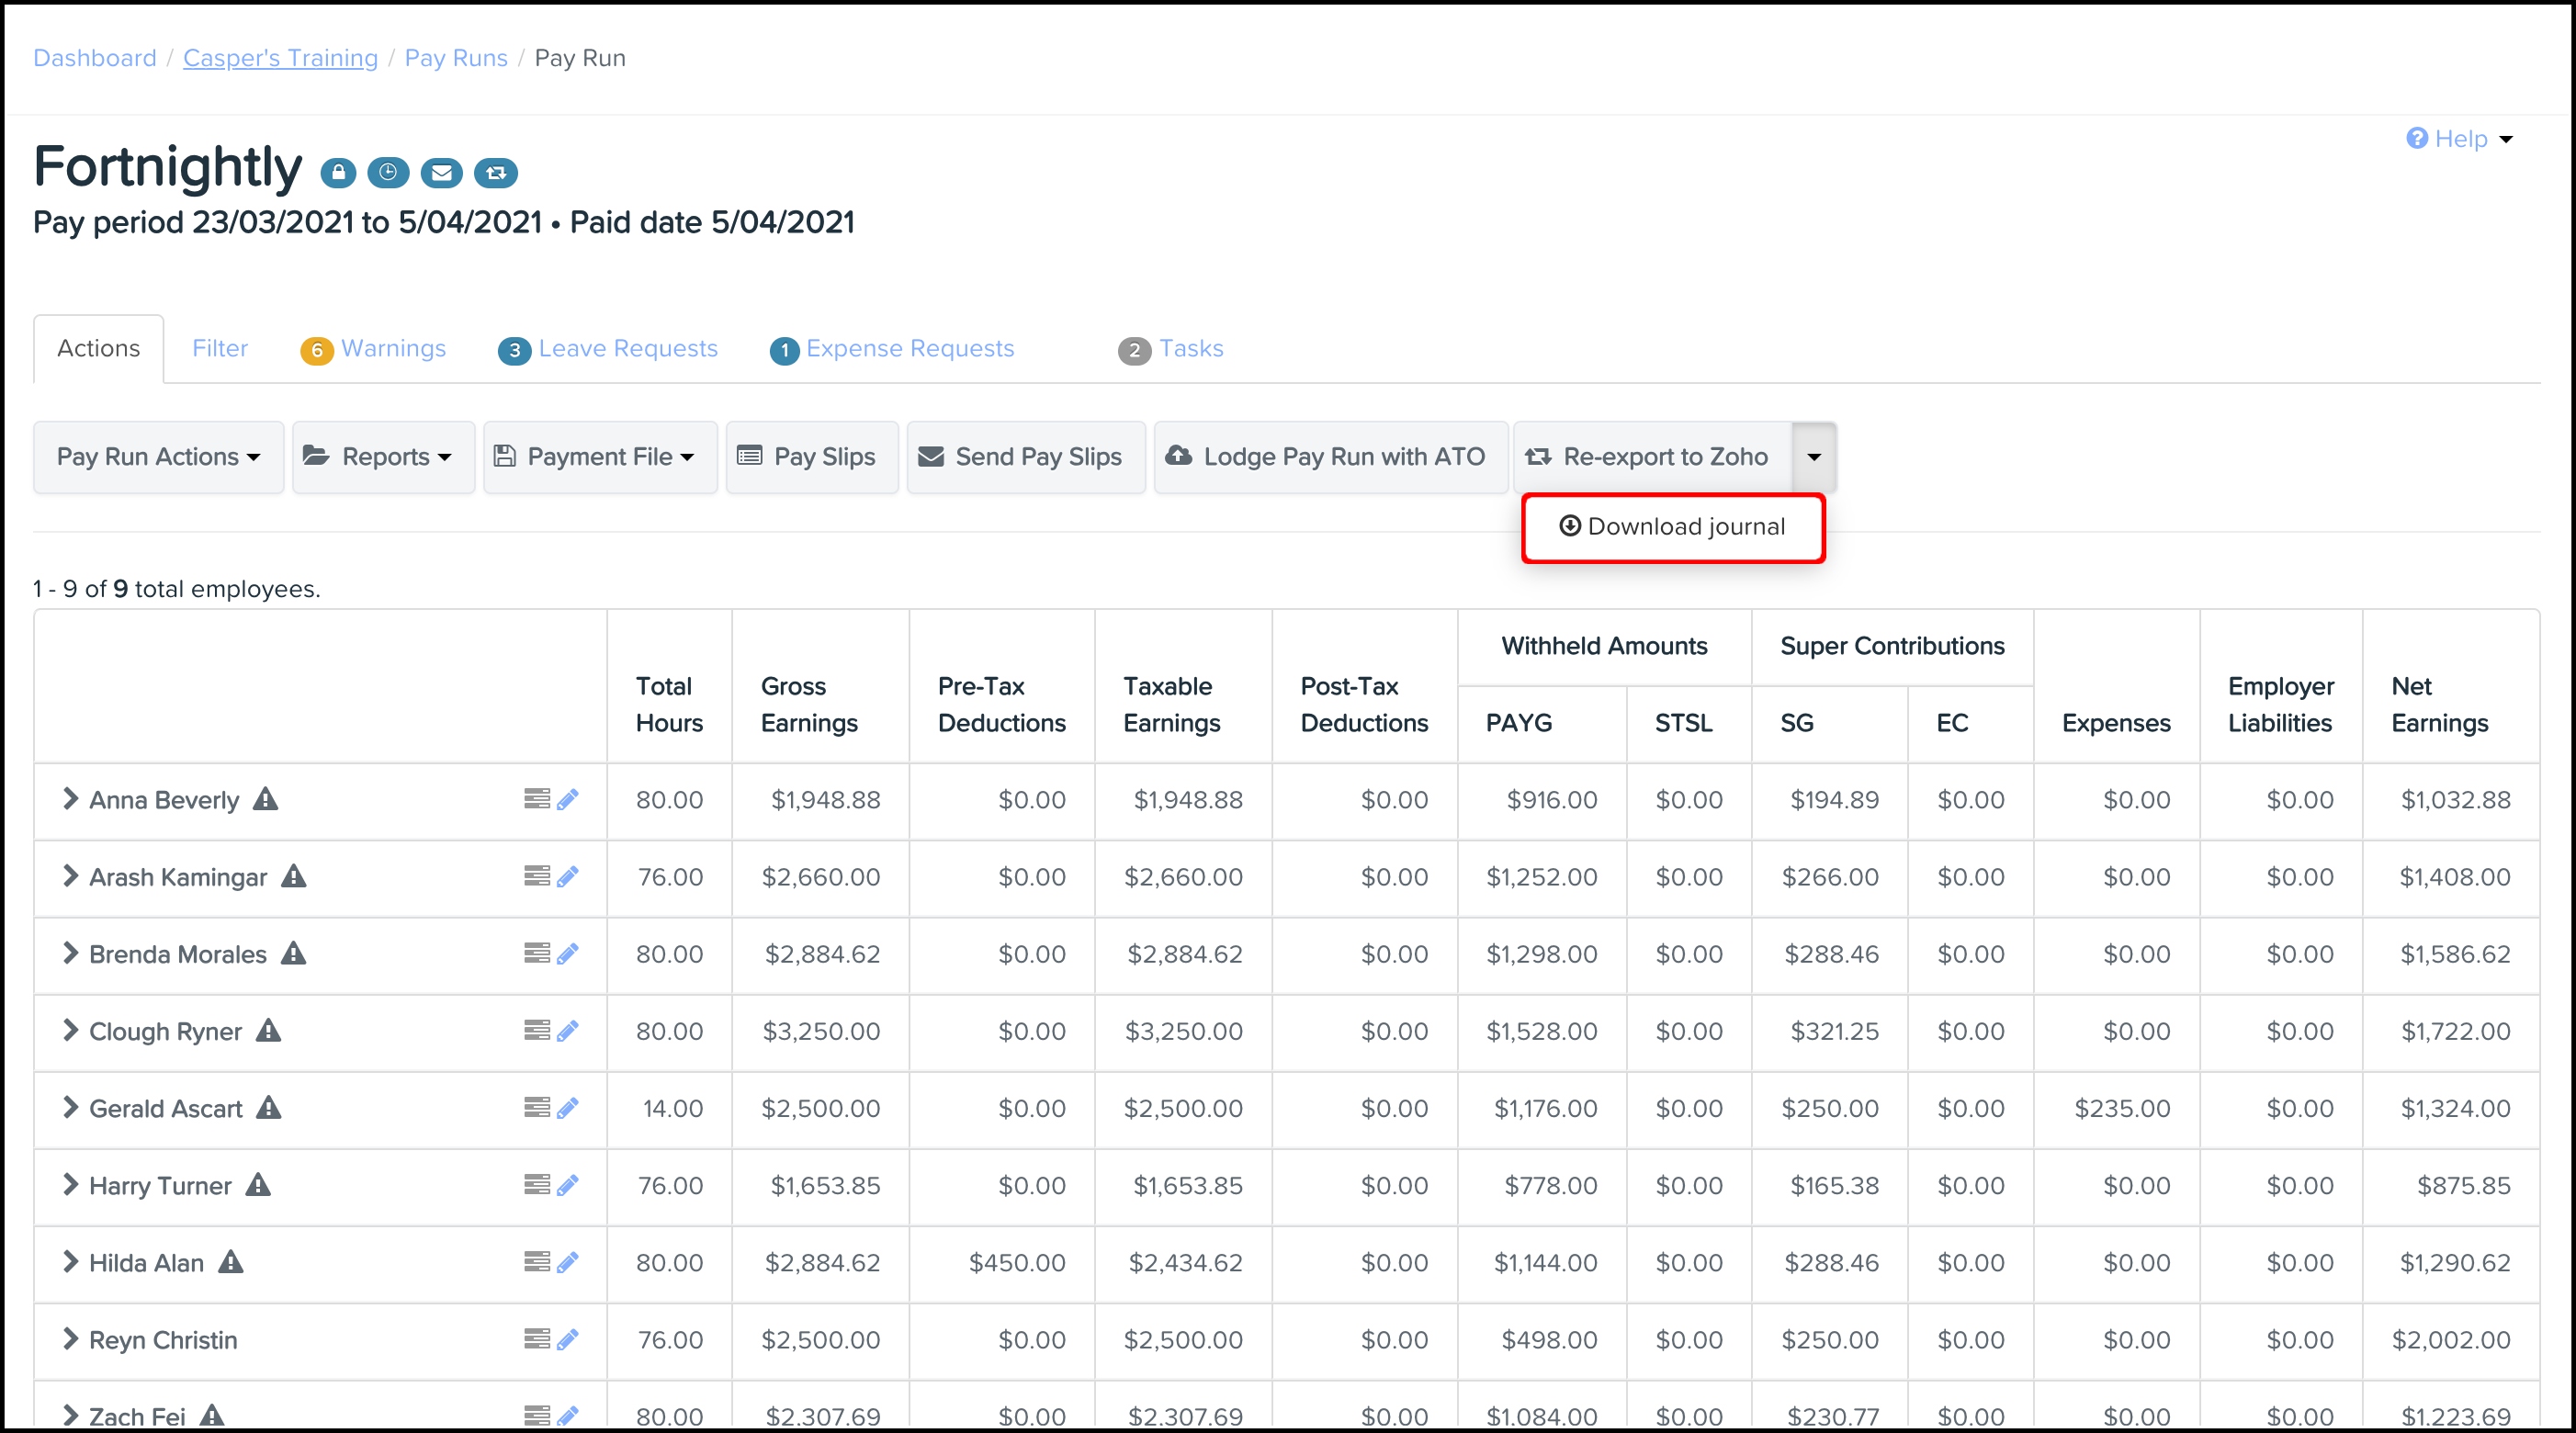The image size is (2576, 1433).
Task: Open the list icon for Clough Ryner
Action: coord(537,1030)
